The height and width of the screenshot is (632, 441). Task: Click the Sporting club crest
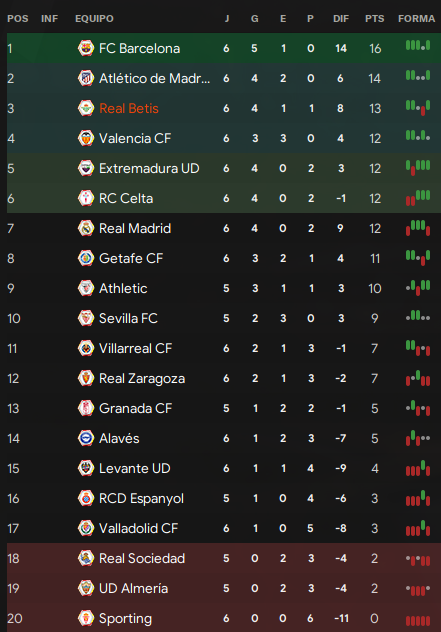click(x=86, y=618)
